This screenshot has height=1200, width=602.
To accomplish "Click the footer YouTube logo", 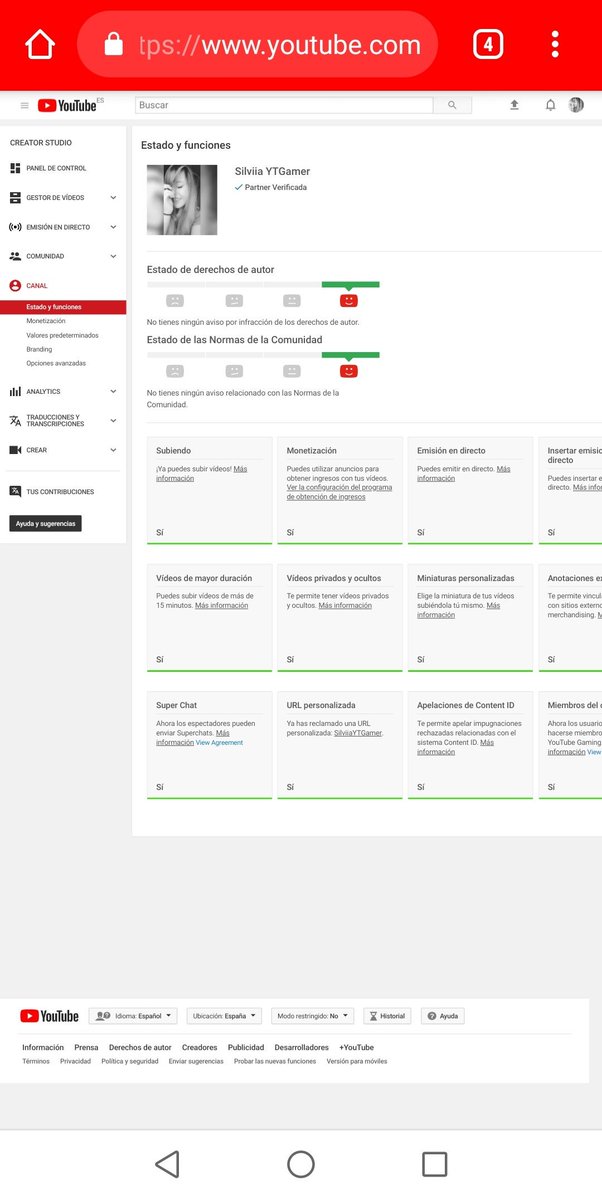I will coord(49,1016).
